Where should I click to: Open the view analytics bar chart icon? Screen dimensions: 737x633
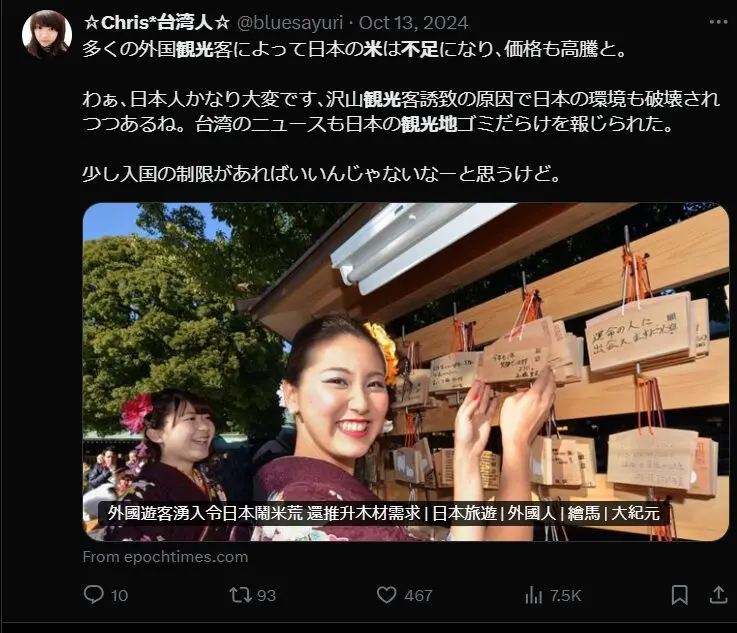[533, 595]
